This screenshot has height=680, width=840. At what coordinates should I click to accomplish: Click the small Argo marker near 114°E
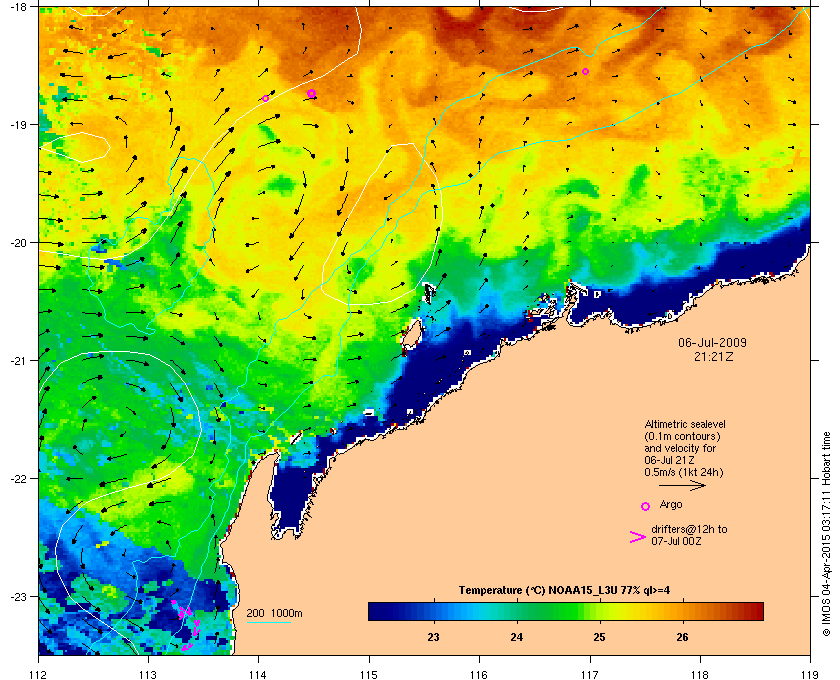coord(266,99)
